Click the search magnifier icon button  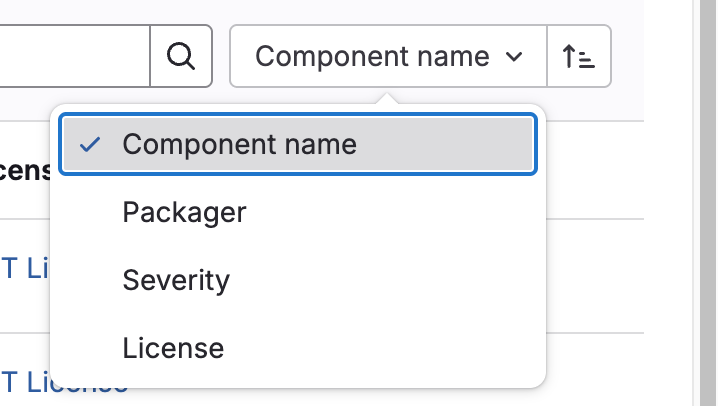click(x=181, y=56)
